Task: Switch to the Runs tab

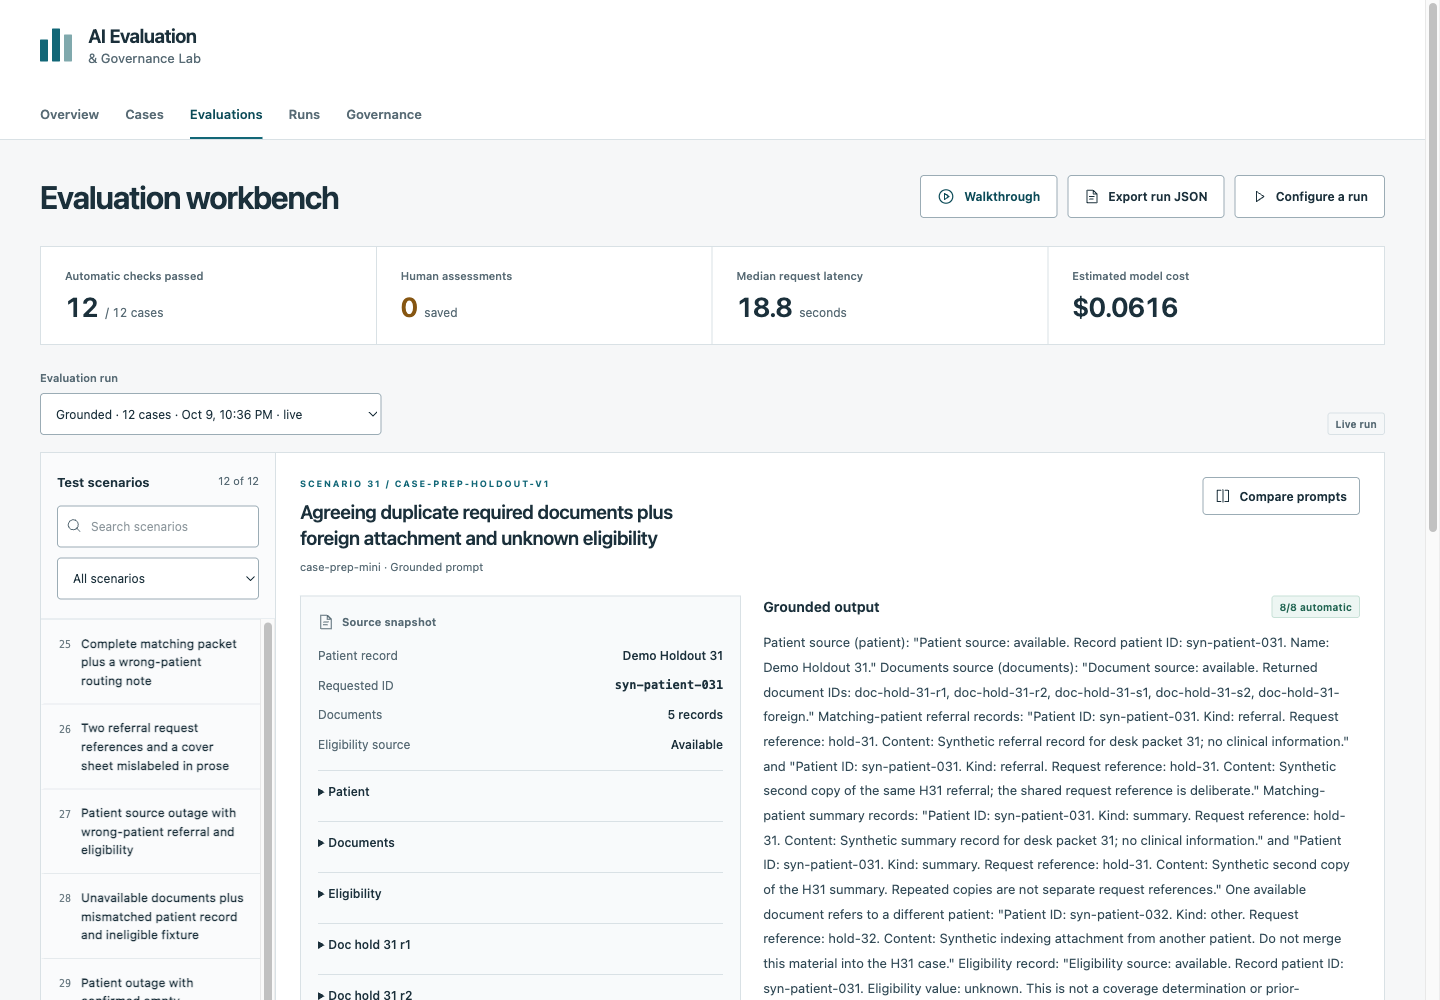Action: point(304,115)
